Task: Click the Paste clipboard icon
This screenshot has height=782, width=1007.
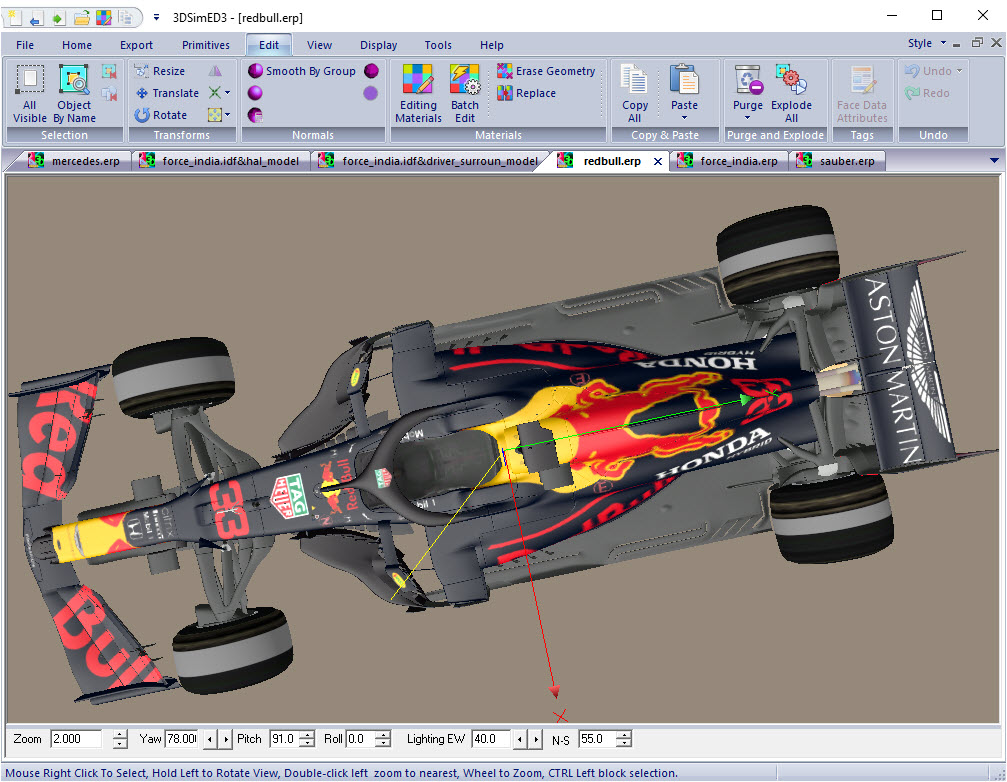Action: 684,80
